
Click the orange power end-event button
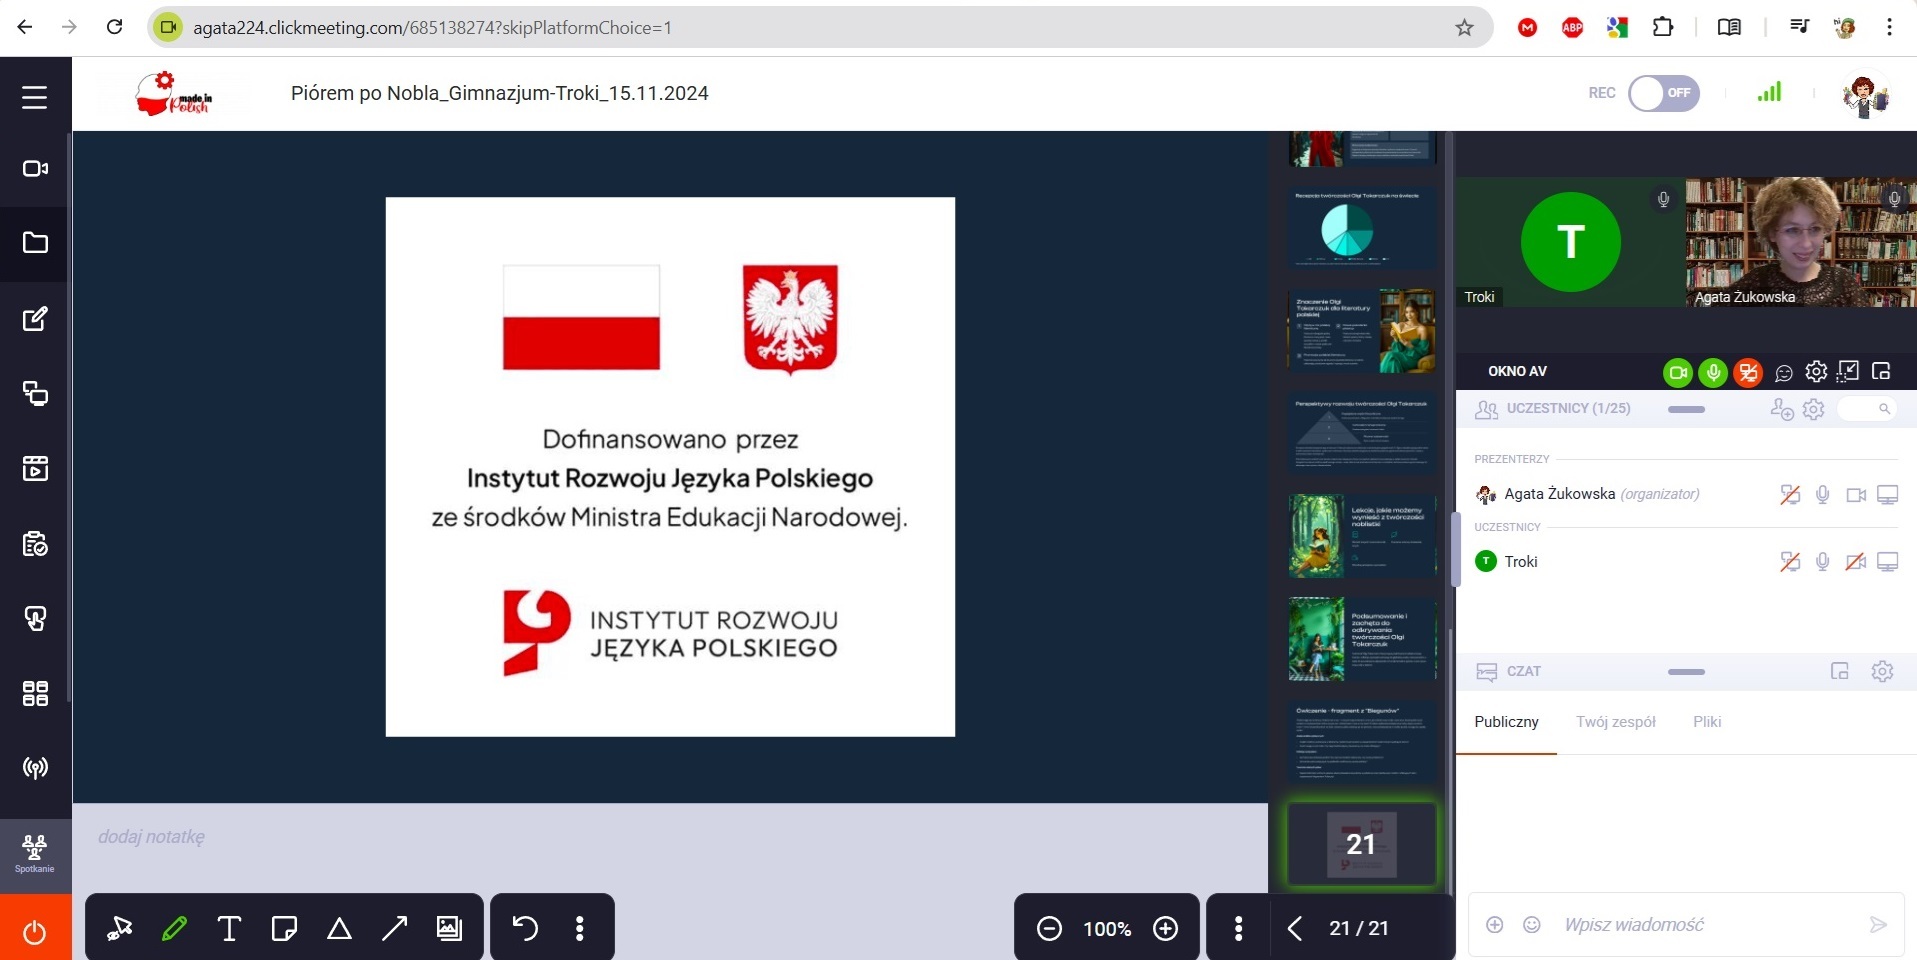coord(35,930)
